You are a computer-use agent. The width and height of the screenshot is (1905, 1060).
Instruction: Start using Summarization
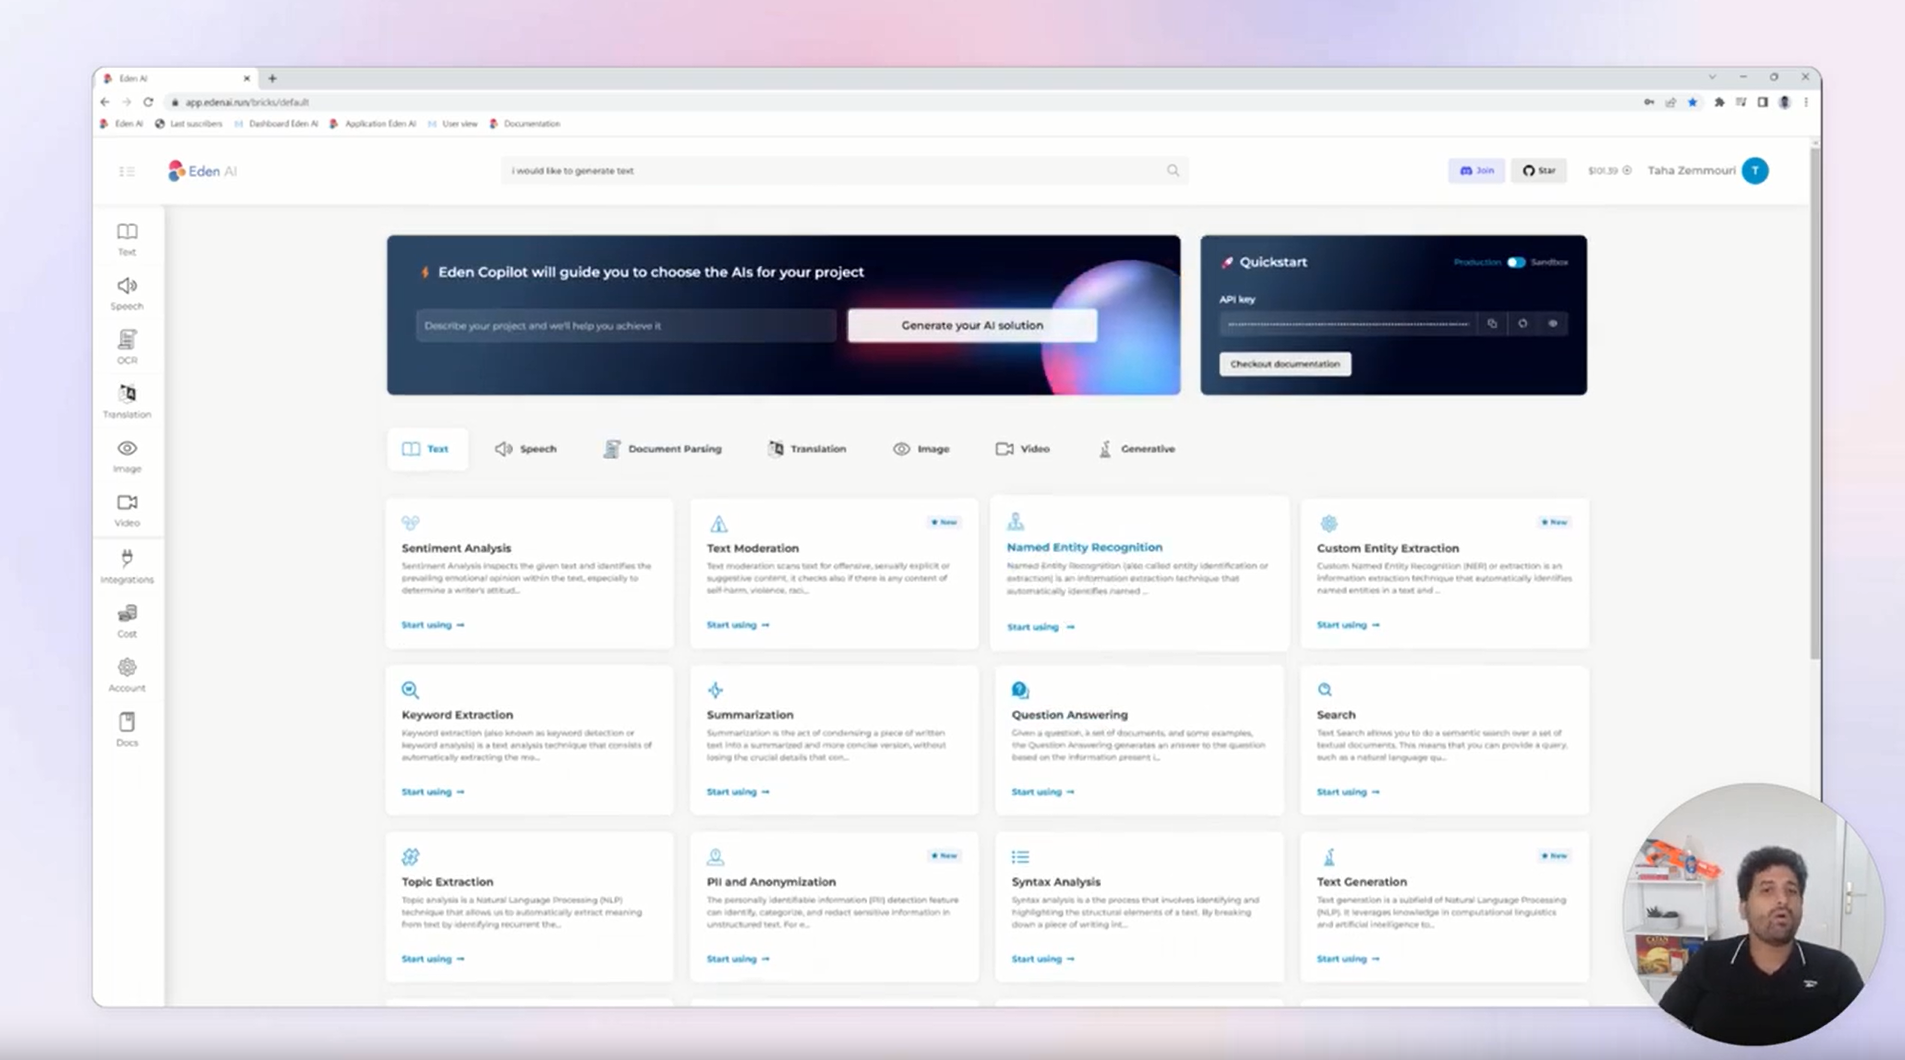(738, 792)
